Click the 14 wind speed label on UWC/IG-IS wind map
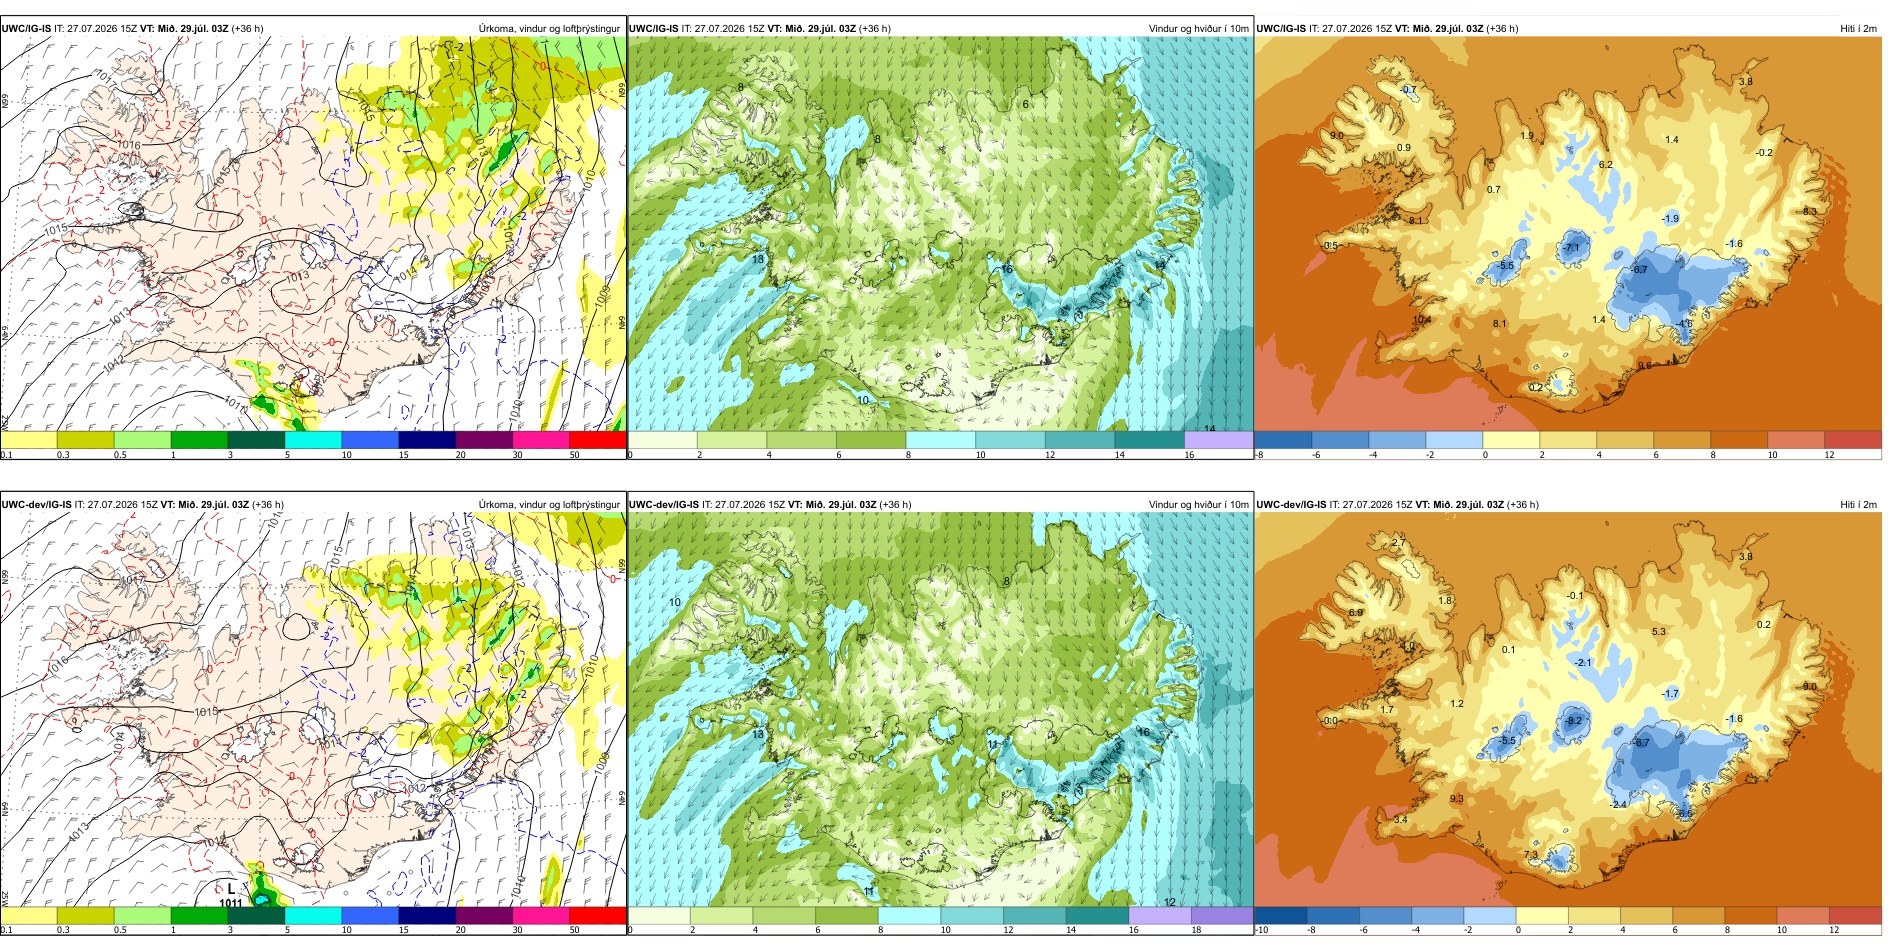Viewport: 1900px width, 950px height. point(1209,429)
